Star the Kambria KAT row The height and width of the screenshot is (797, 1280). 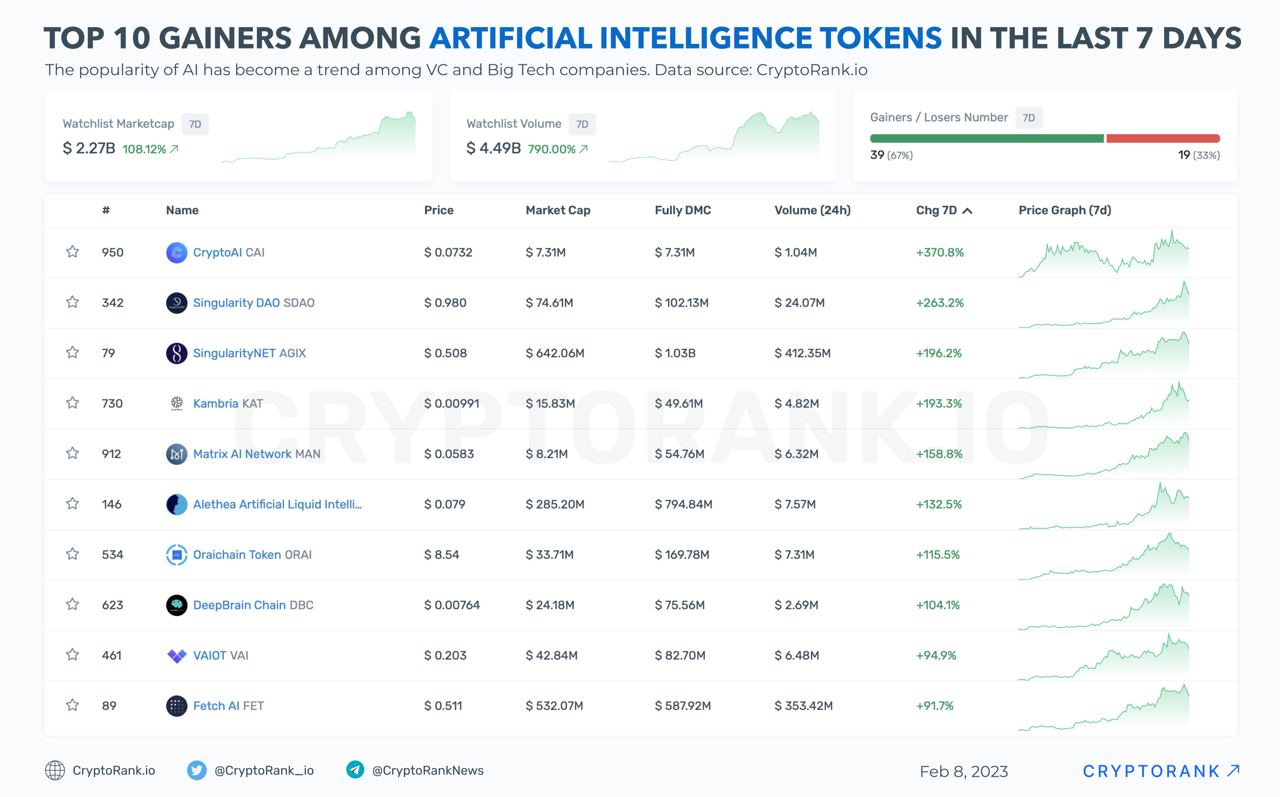72,403
